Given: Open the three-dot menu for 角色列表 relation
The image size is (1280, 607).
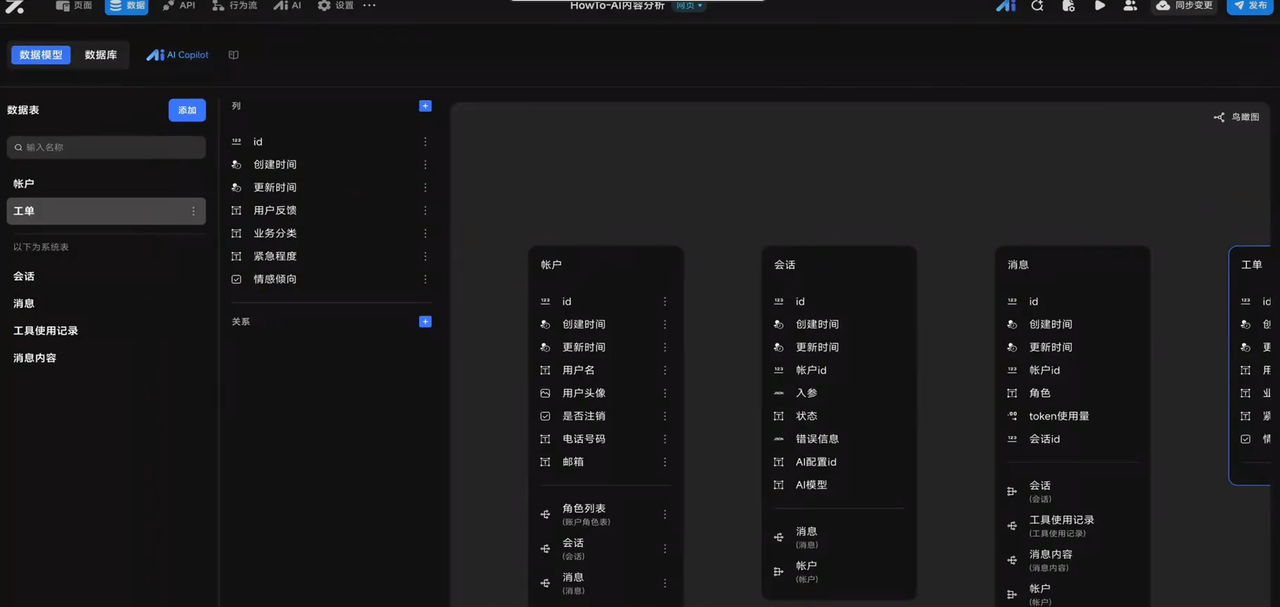Looking at the screenshot, I should tap(665, 515).
